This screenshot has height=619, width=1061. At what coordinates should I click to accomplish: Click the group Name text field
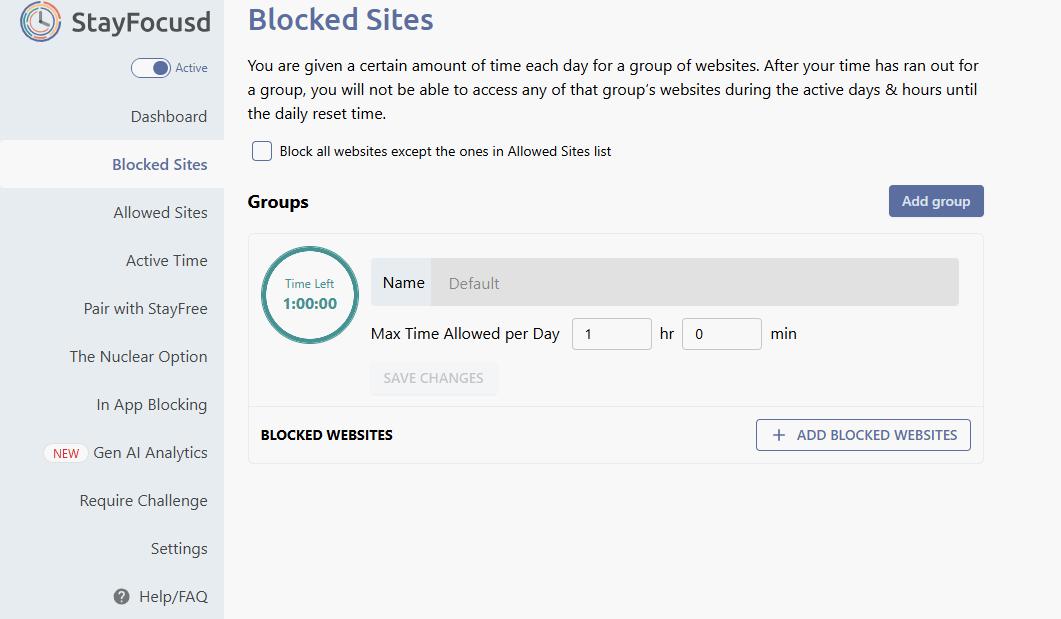[x=694, y=283]
